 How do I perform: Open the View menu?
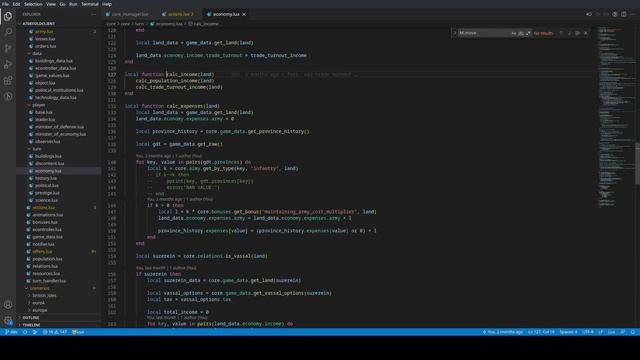pyautogui.click(x=51, y=4)
